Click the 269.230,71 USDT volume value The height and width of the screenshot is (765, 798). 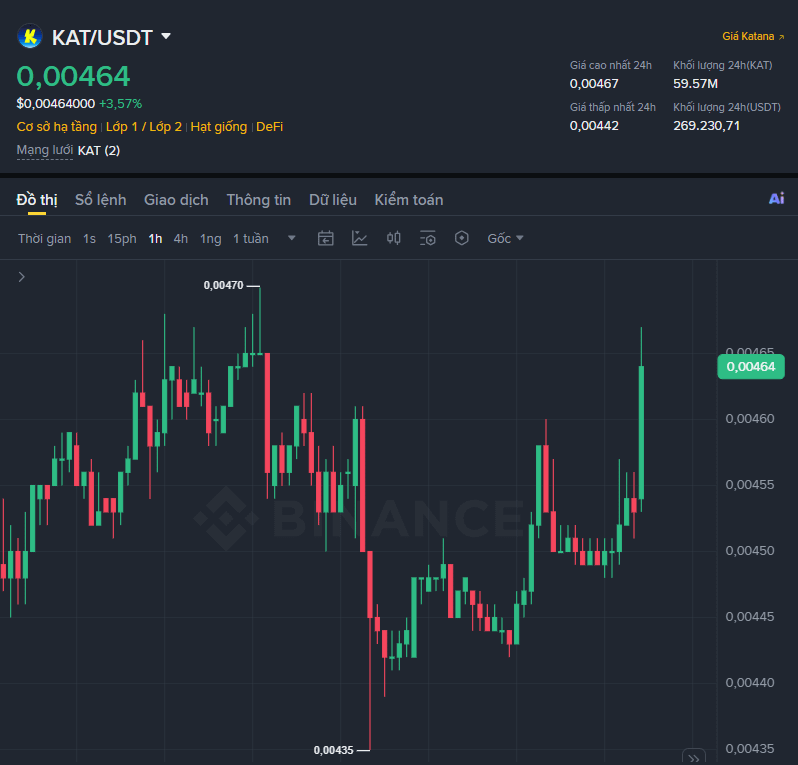tap(706, 126)
